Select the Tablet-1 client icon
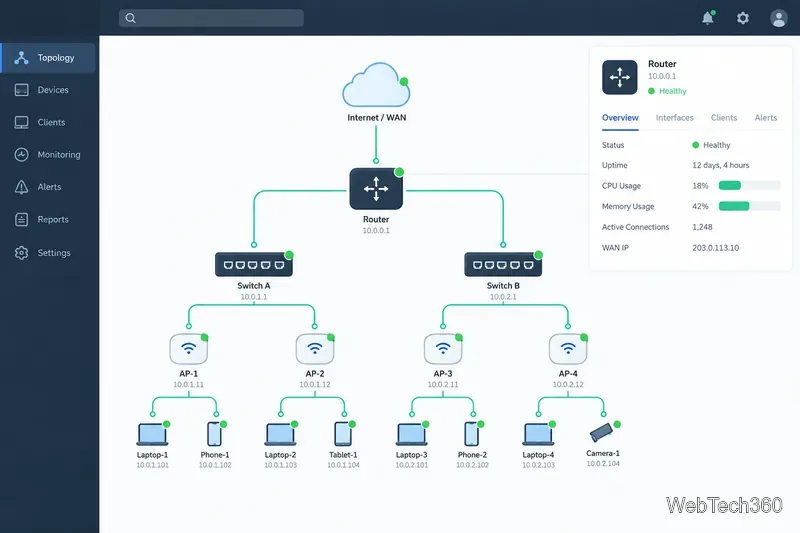This screenshot has width=800, height=533. [343, 434]
